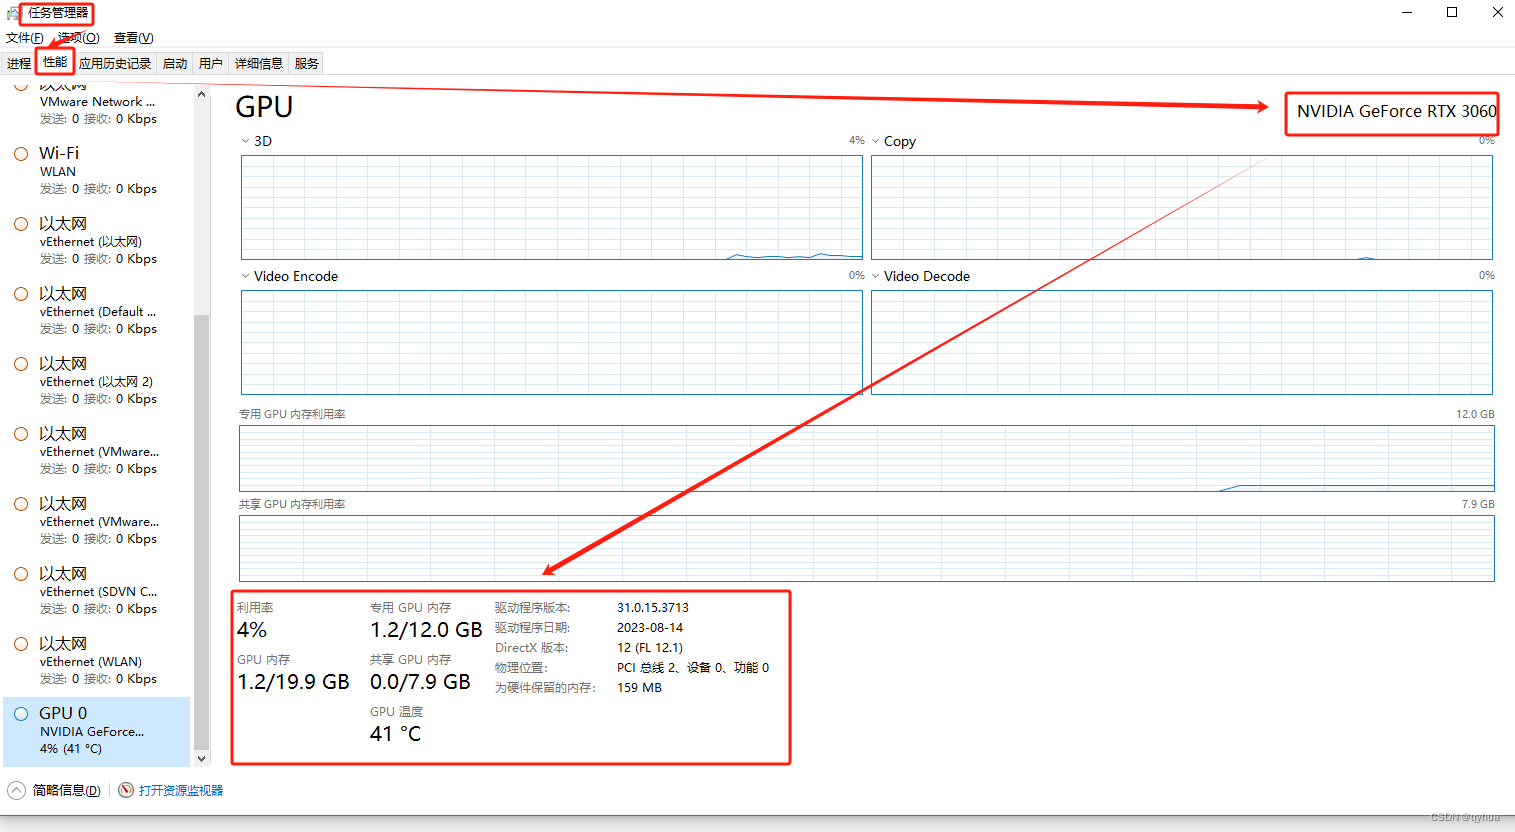This screenshot has height=832, width=1515.
Task: Click GPU memory 1.2/19.9 GB value
Action: pyautogui.click(x=293, y=682)
